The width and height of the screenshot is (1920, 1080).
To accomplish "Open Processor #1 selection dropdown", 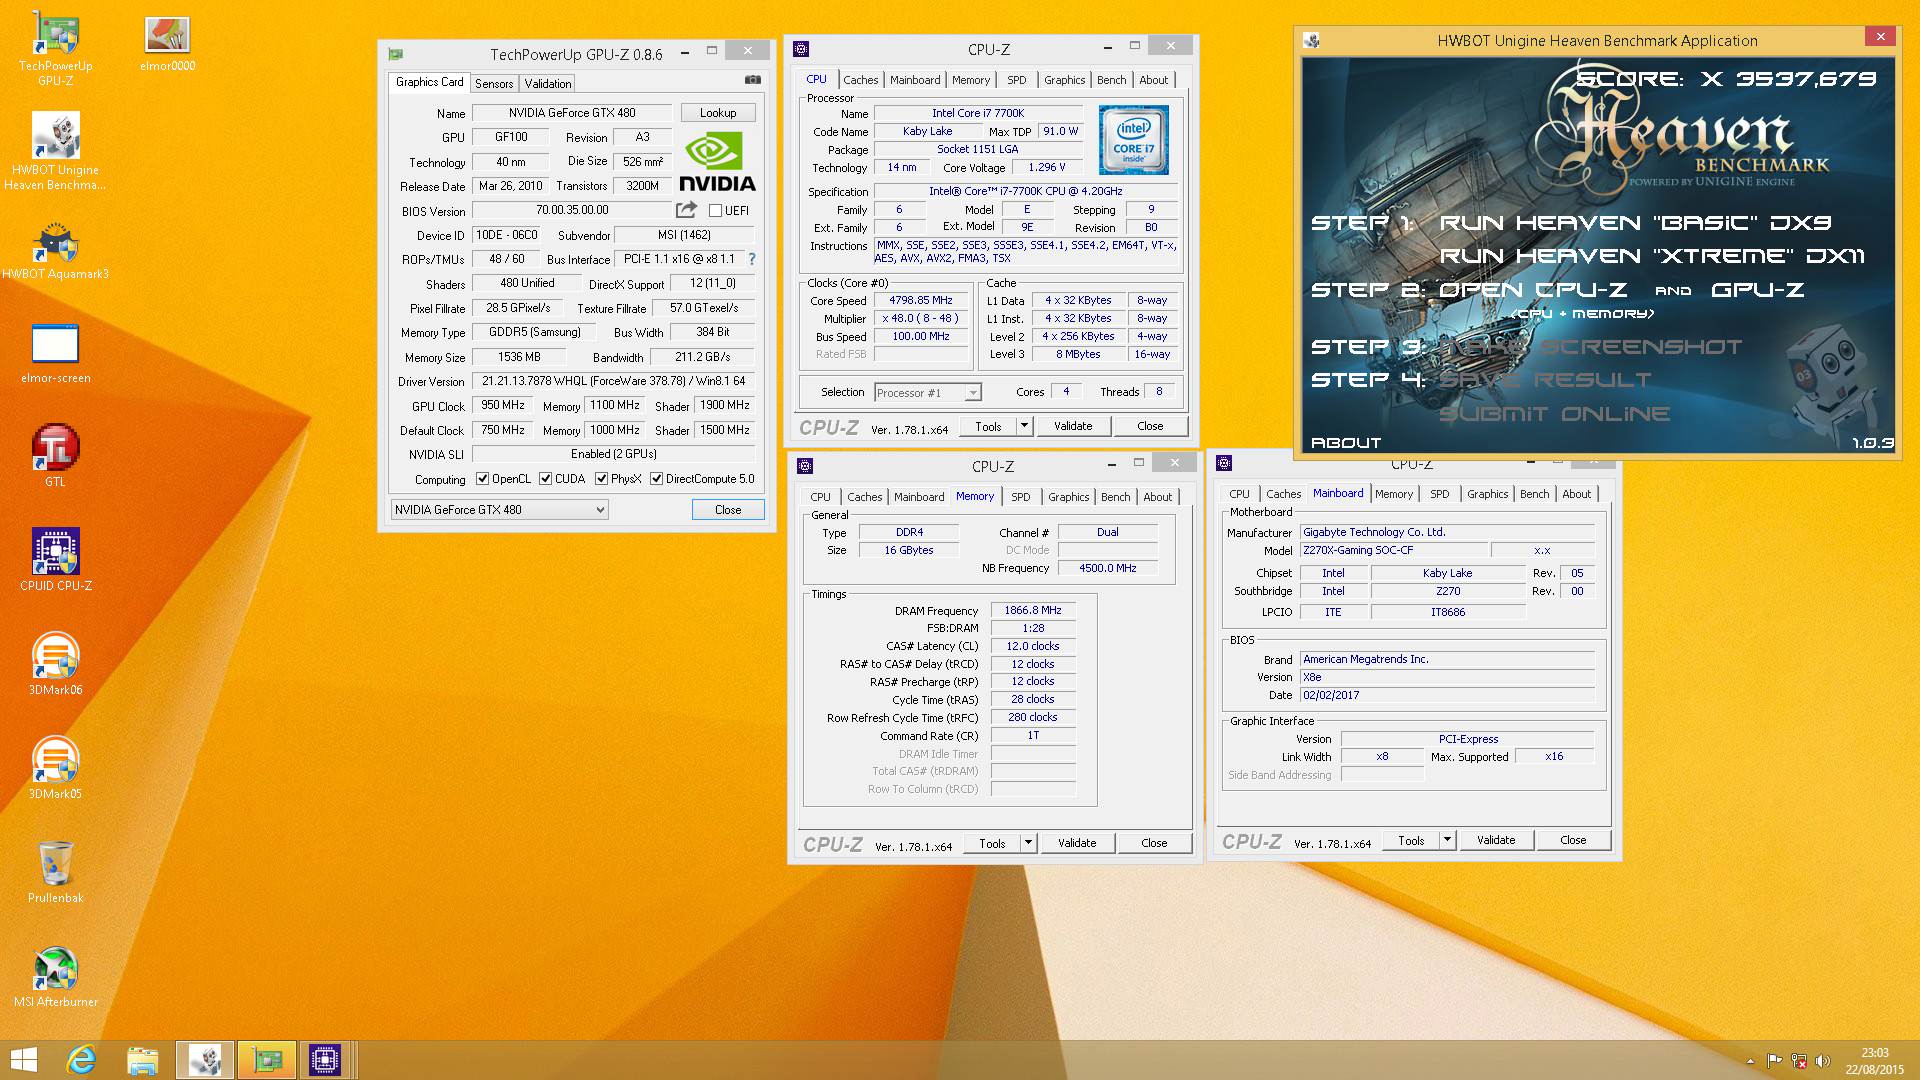I will [x=928, y=393].
